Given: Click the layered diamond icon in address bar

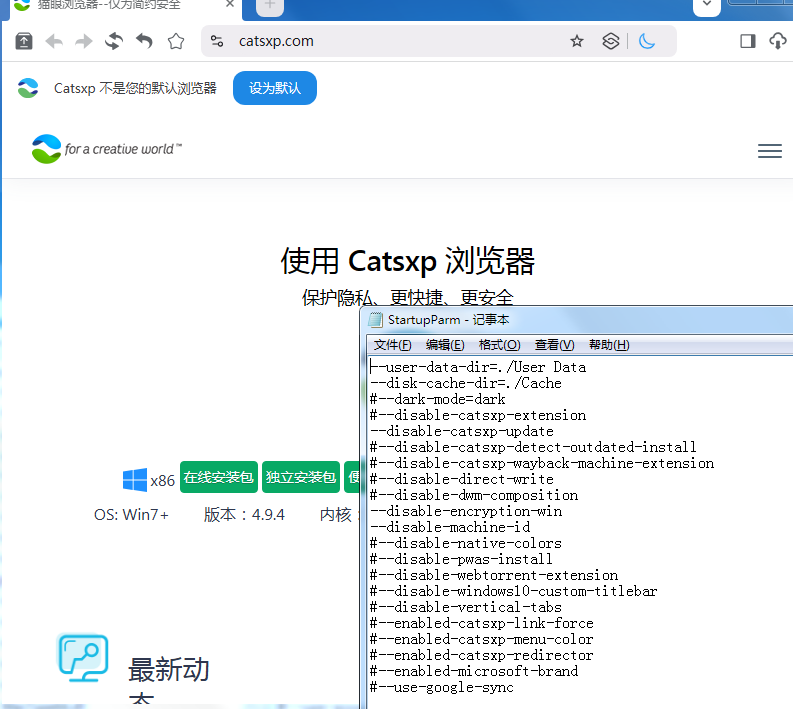Looking at the screenshot, I should point(610,41).
